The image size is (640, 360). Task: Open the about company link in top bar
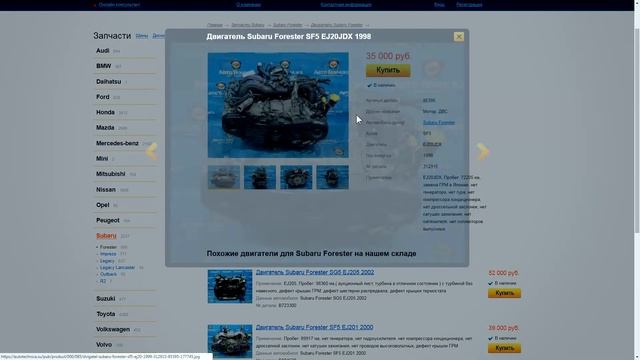click(248, 5)
